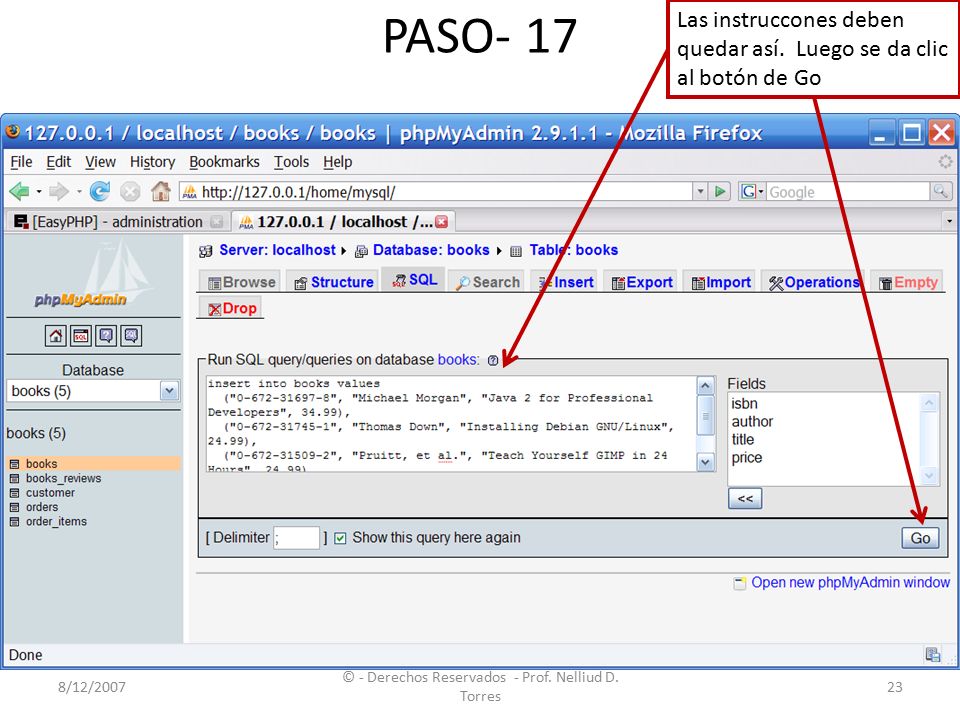Open forward button history dropdown arrow

pyautogui.click(x=79, y=192)
